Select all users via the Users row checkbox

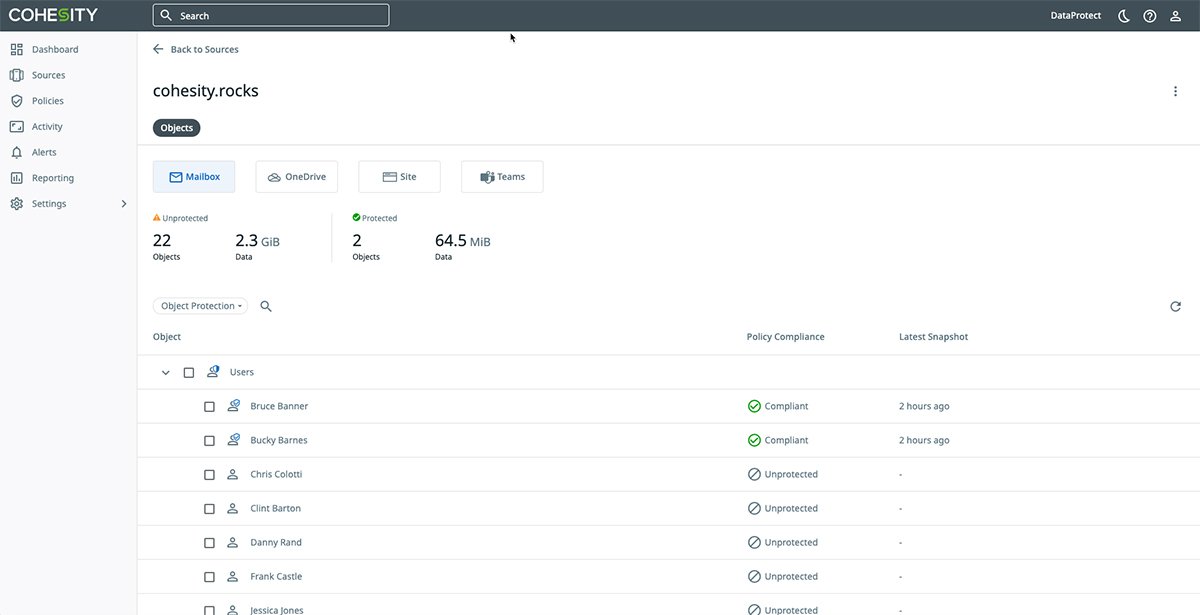click(189, 371)
